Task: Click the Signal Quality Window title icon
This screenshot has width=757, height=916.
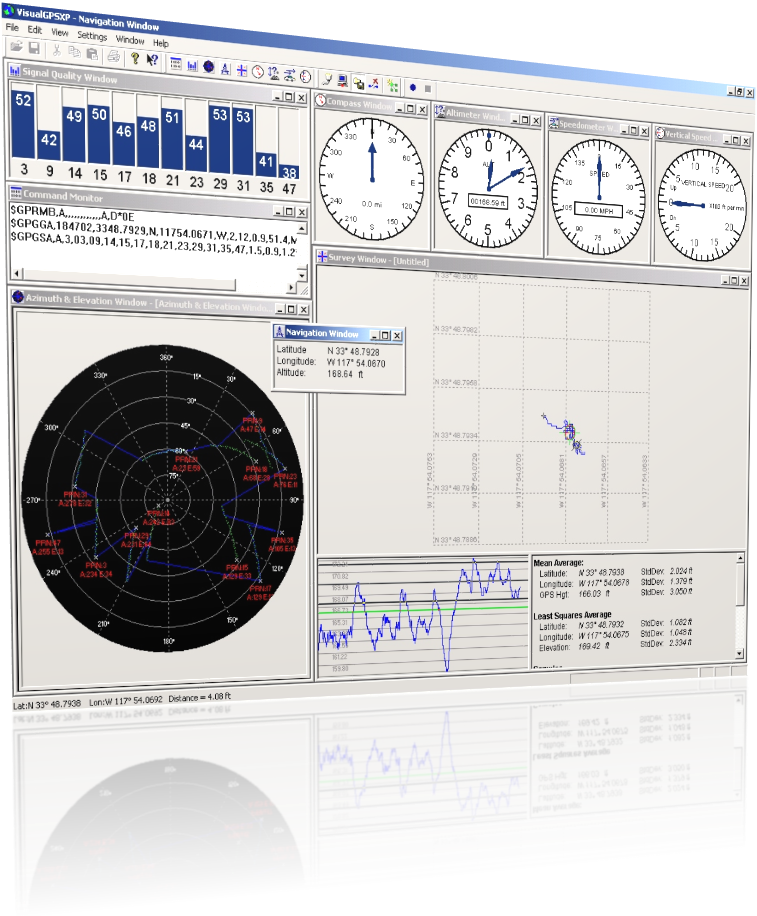Action: coord(15,70)
